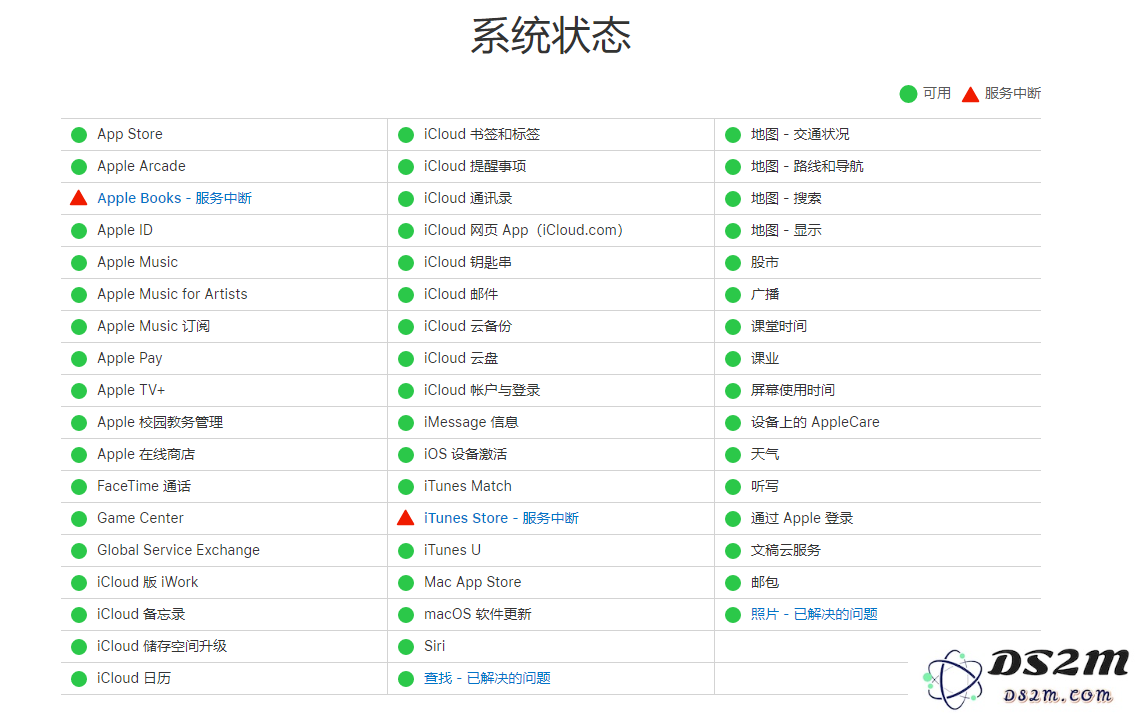Select the iCloud 备忘录 row text
Image resolution: width=1146 pixels, height=713 pixels.
coord(141,614)
